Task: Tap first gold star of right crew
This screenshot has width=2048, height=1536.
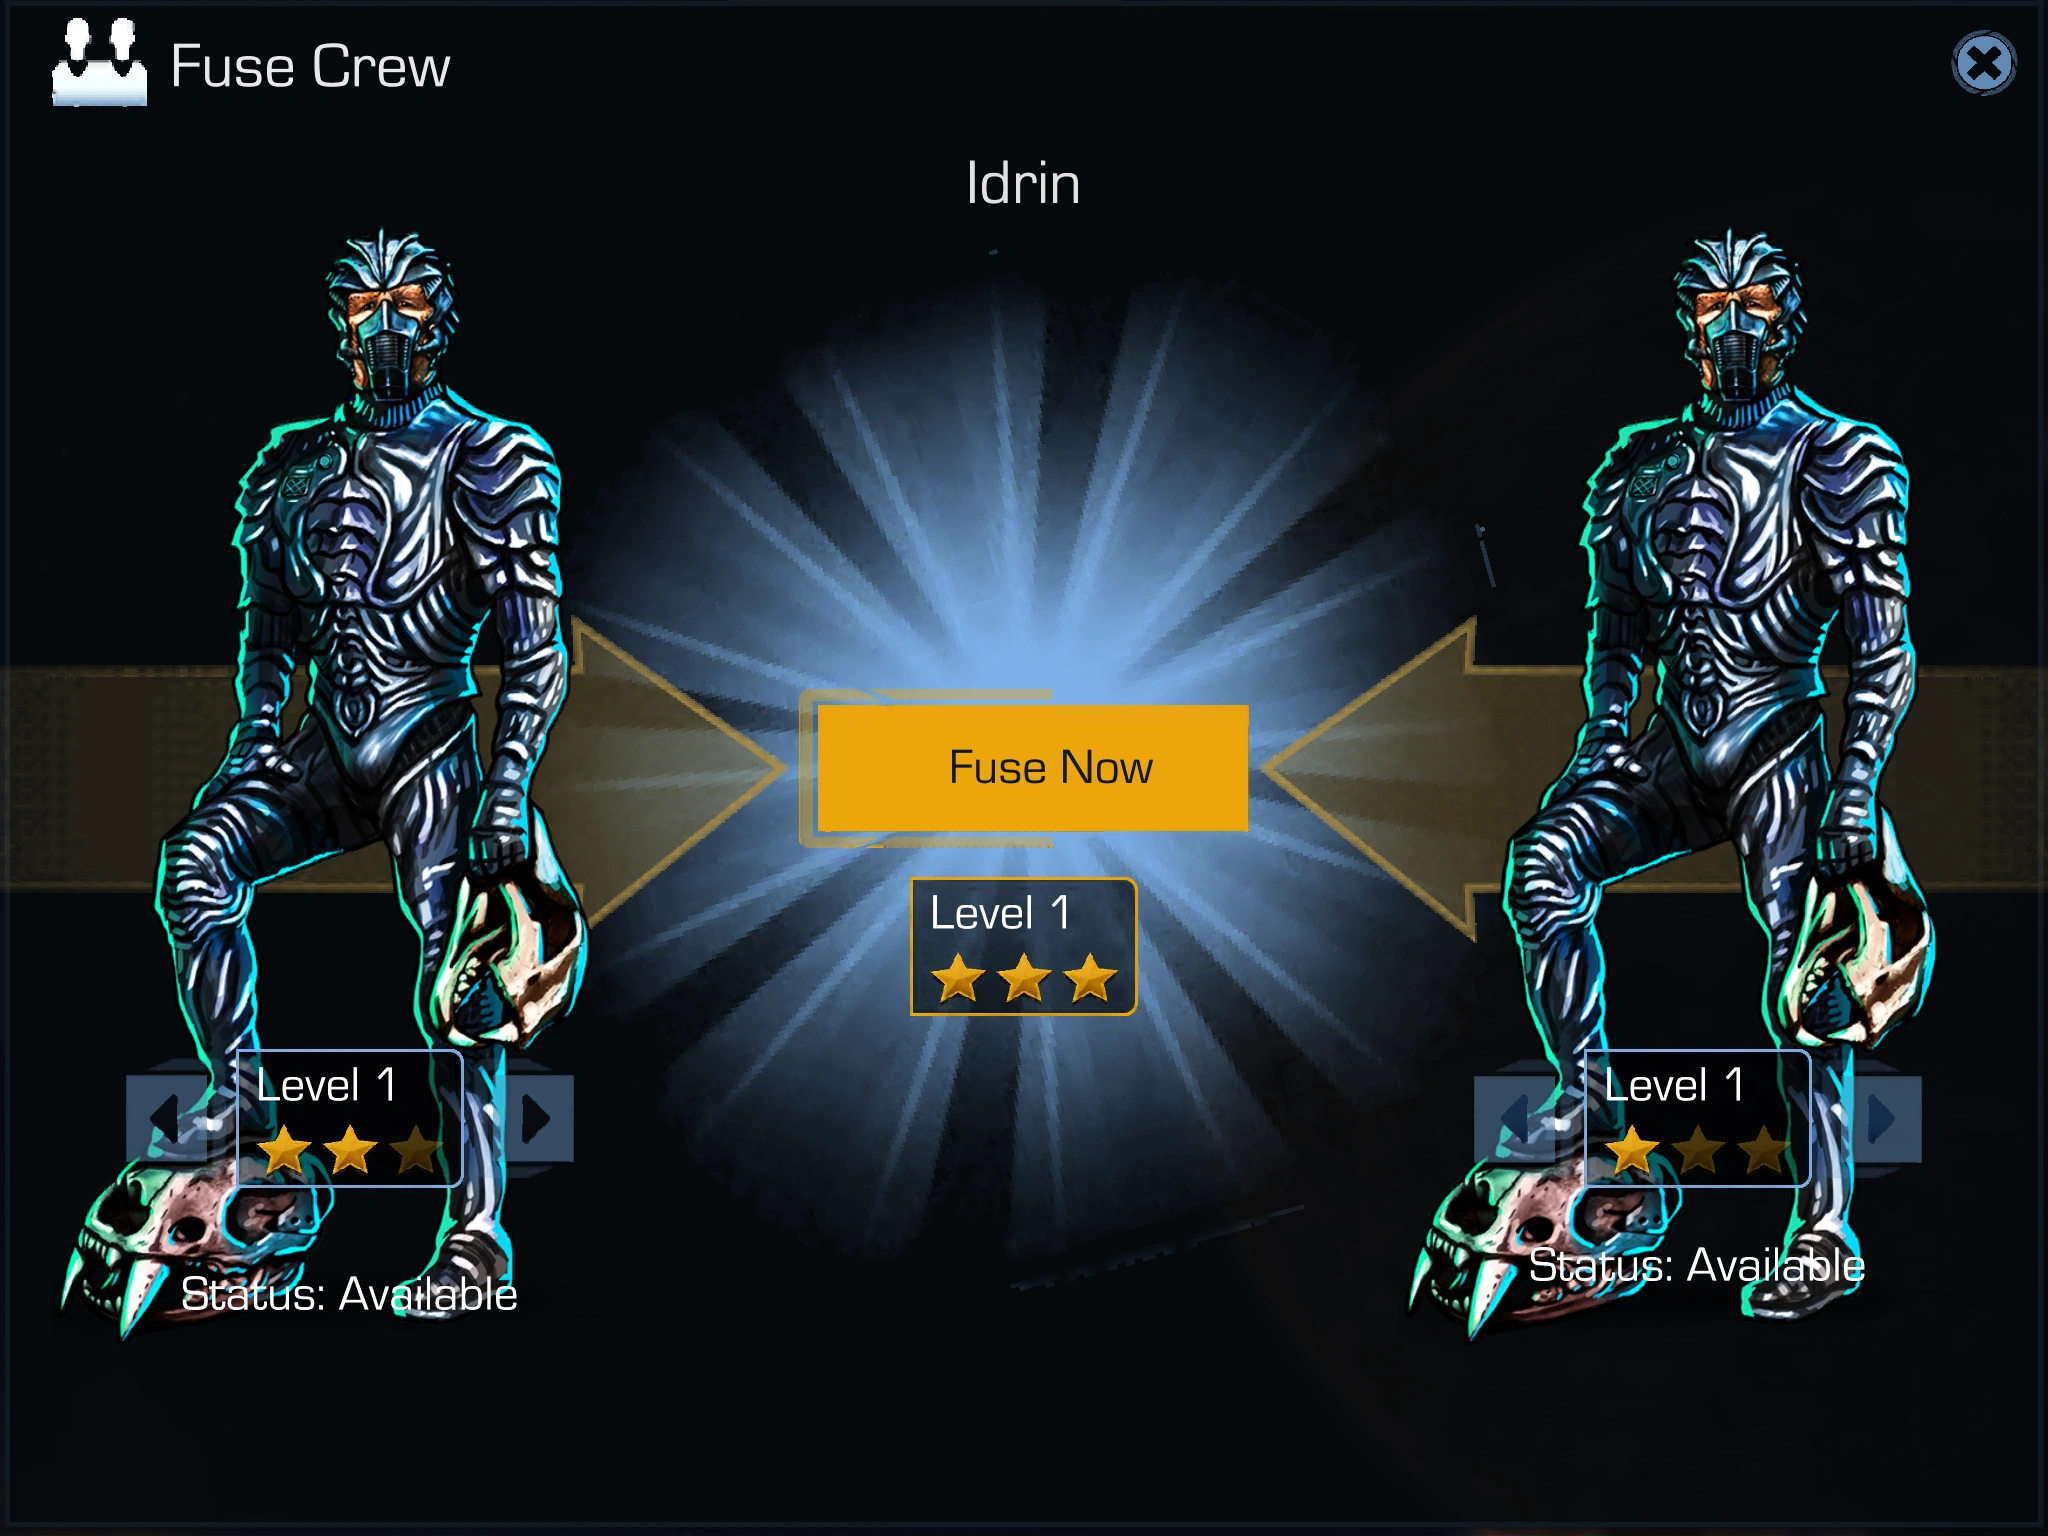Action: [1633, 1150]
